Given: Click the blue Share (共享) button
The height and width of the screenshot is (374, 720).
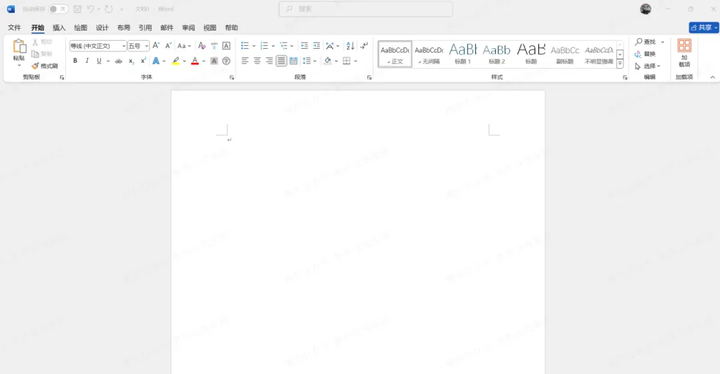Looking at the screenshot, I should [x=703, y=28].
